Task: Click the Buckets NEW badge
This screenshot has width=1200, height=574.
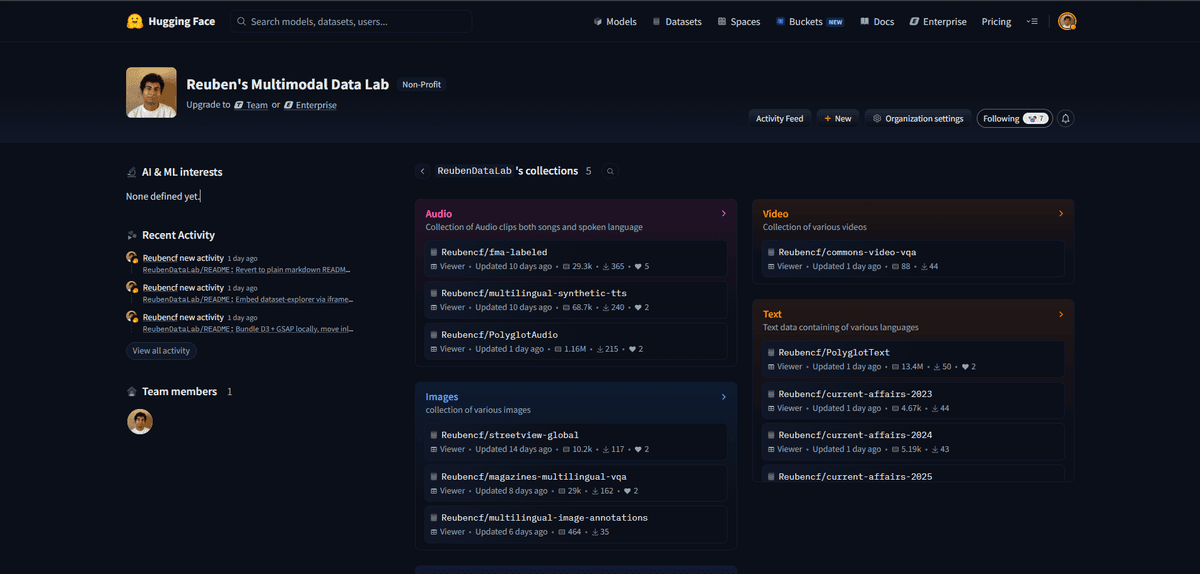Action: pos(836,21)
